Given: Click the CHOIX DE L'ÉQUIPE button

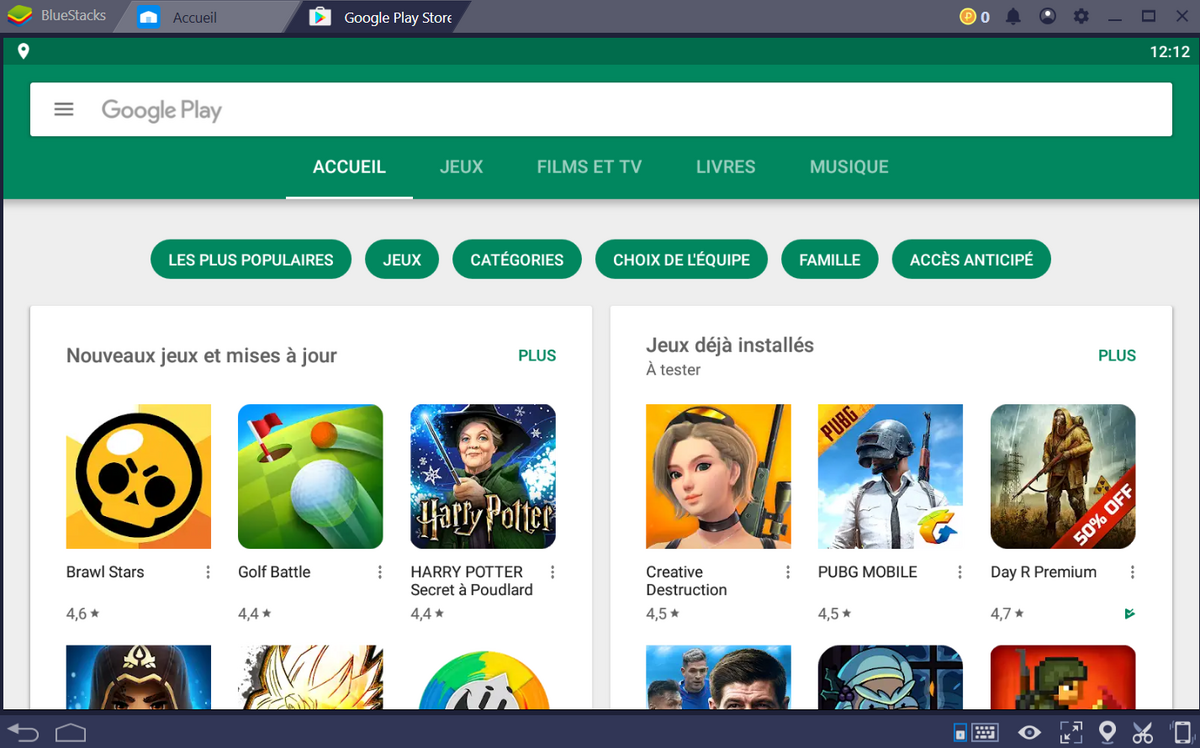Looking at the screenshot, I should [x=681, y=259].
